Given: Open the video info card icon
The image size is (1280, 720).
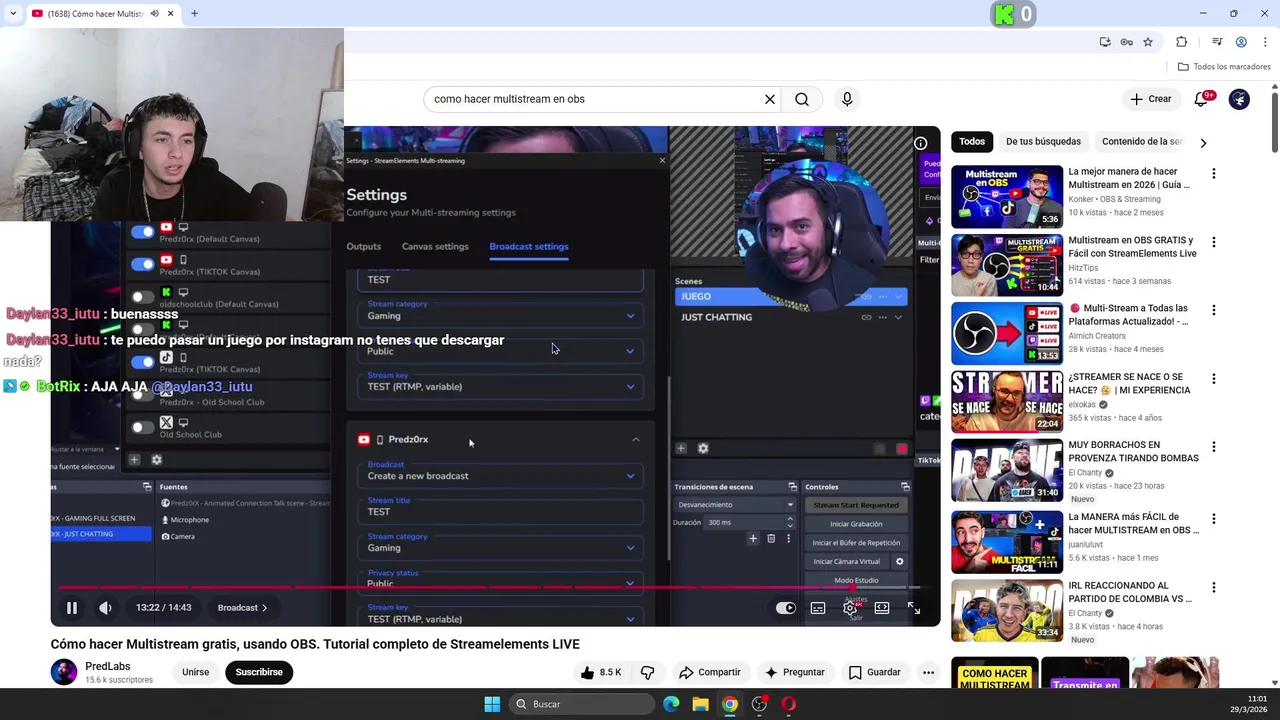Looking at the screenshot, I should point(920,143).
